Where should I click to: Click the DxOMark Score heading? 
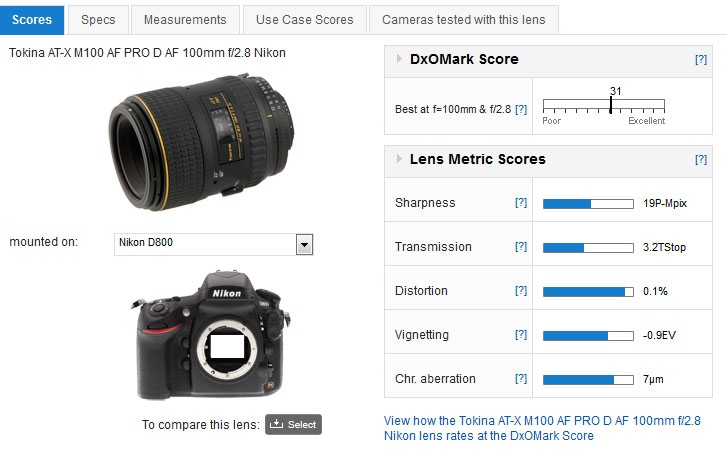464,59
